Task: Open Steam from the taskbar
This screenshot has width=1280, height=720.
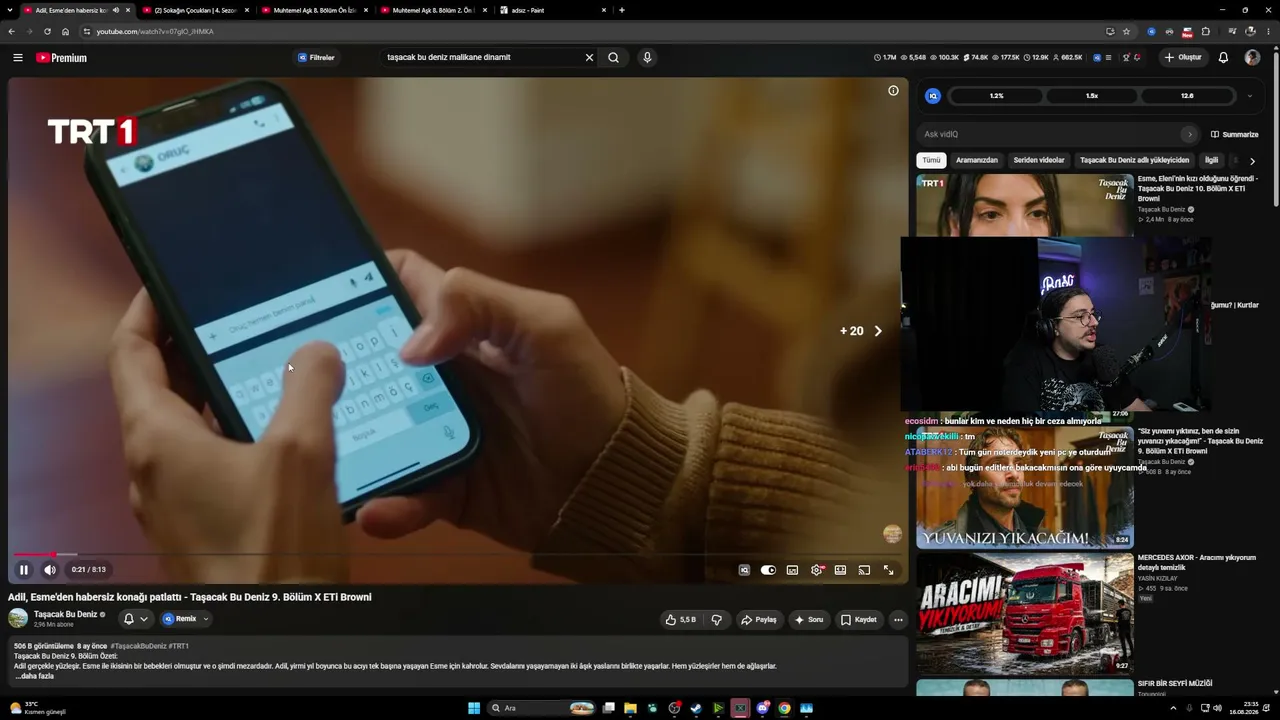Action: (696, 708)
